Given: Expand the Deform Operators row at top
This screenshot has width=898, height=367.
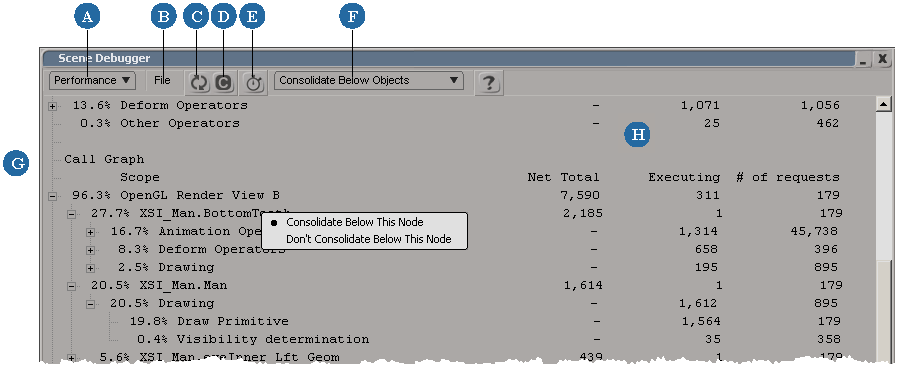Looking at the screenshot, I should coord(53,106).
